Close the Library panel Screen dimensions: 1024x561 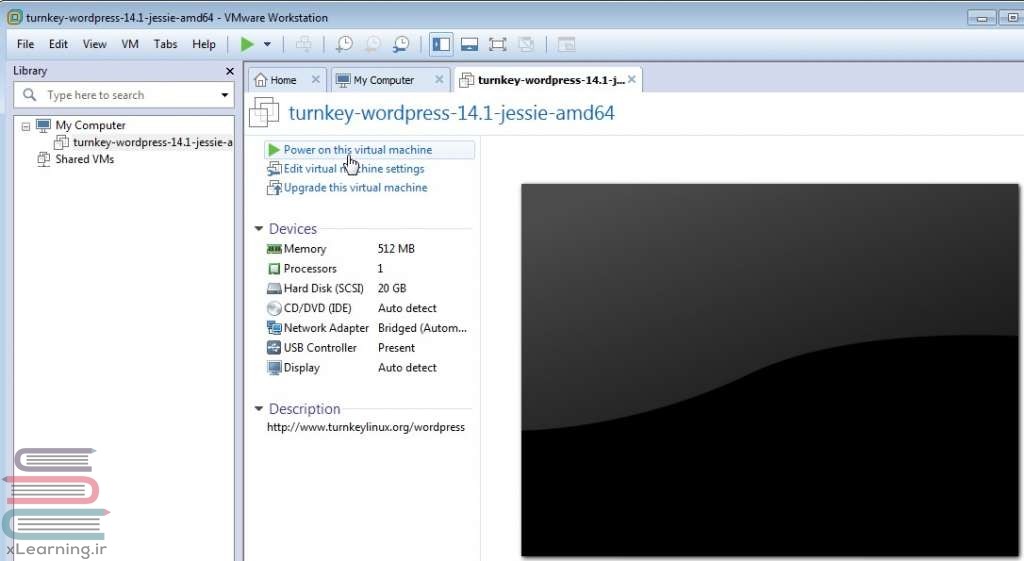point(230,71)
